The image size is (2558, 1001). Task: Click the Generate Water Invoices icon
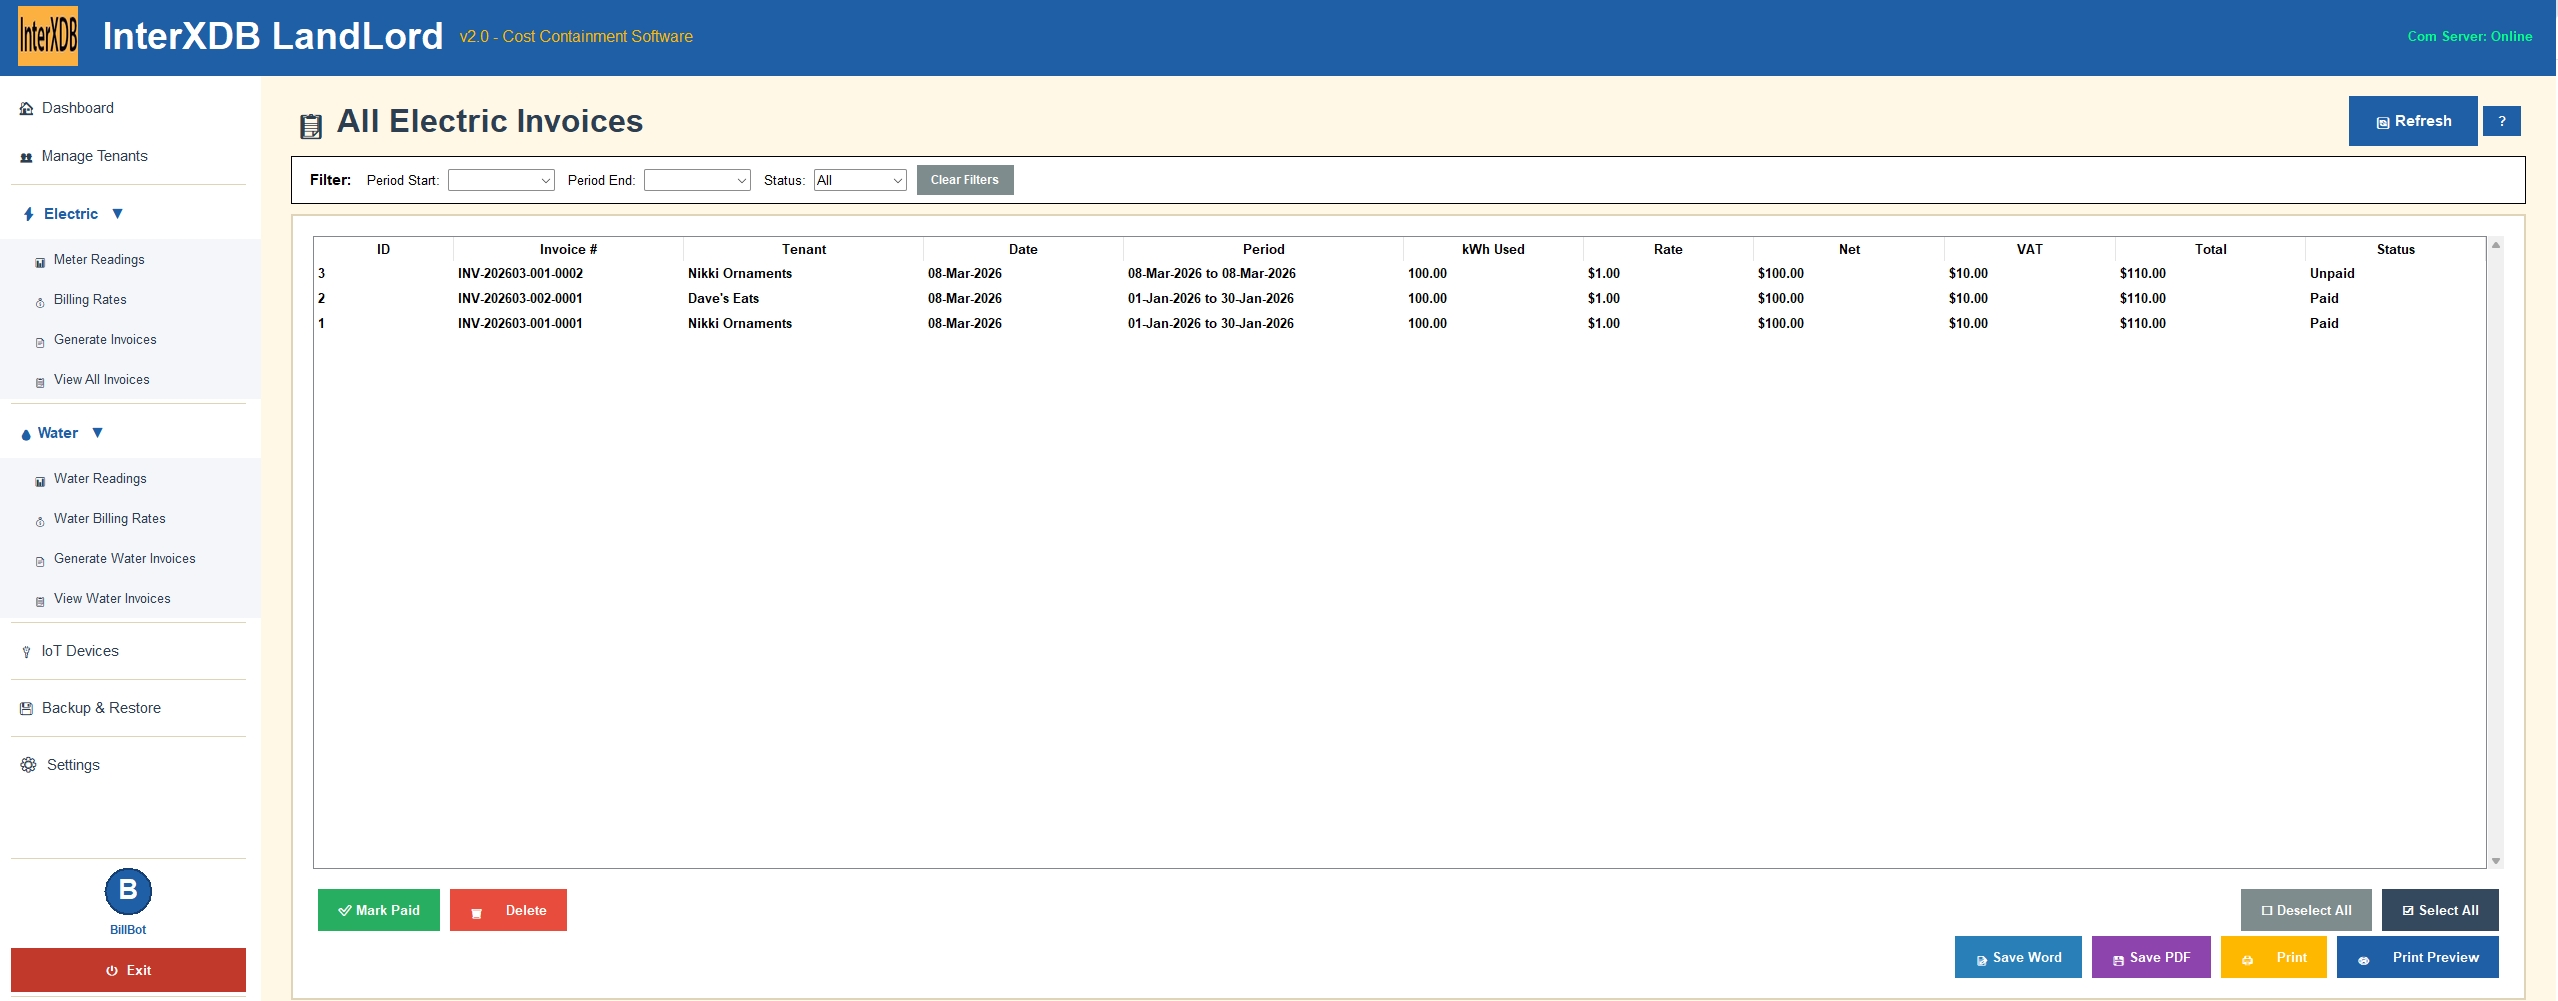coord(40,561)
